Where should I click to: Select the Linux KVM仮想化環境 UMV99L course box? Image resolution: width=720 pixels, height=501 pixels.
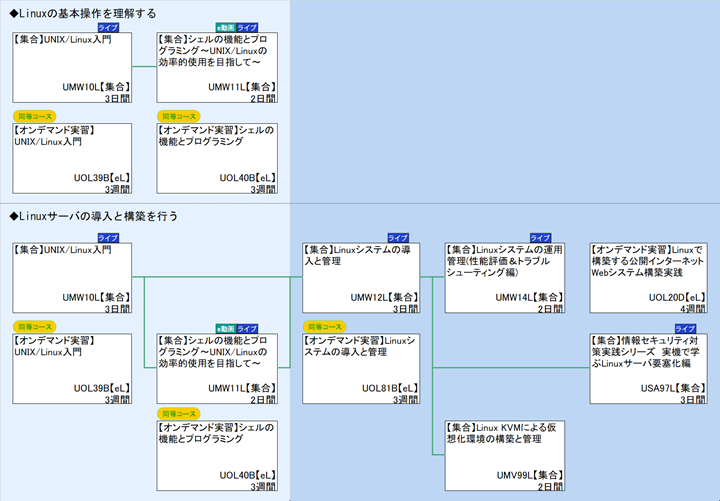click(505, 455)
